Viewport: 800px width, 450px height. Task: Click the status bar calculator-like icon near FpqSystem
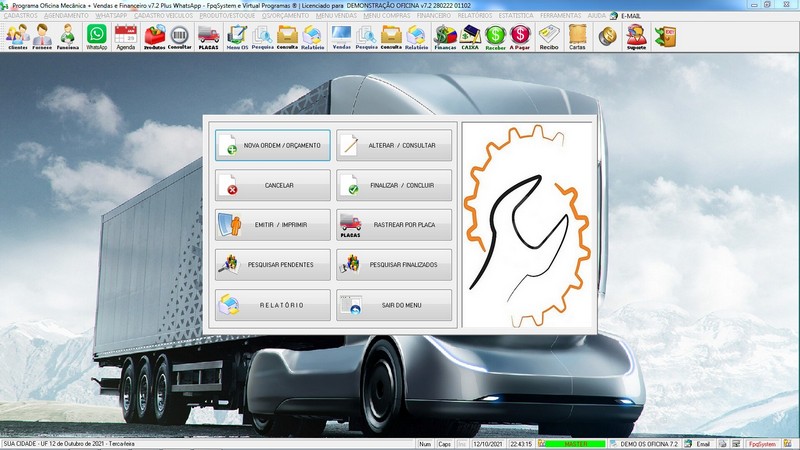tap(736, 444)
